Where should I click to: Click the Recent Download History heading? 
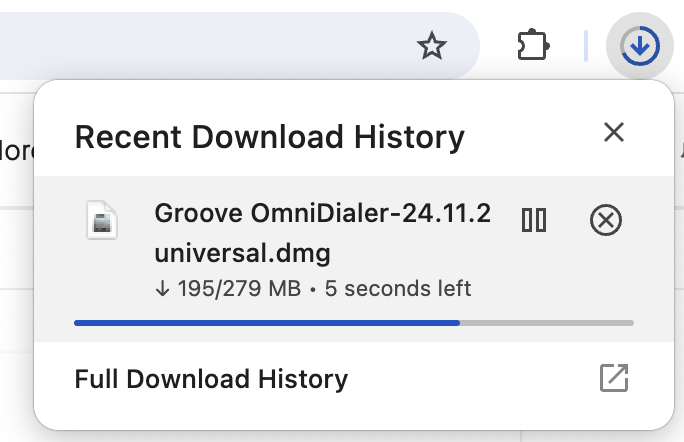[x=270, y=137]
